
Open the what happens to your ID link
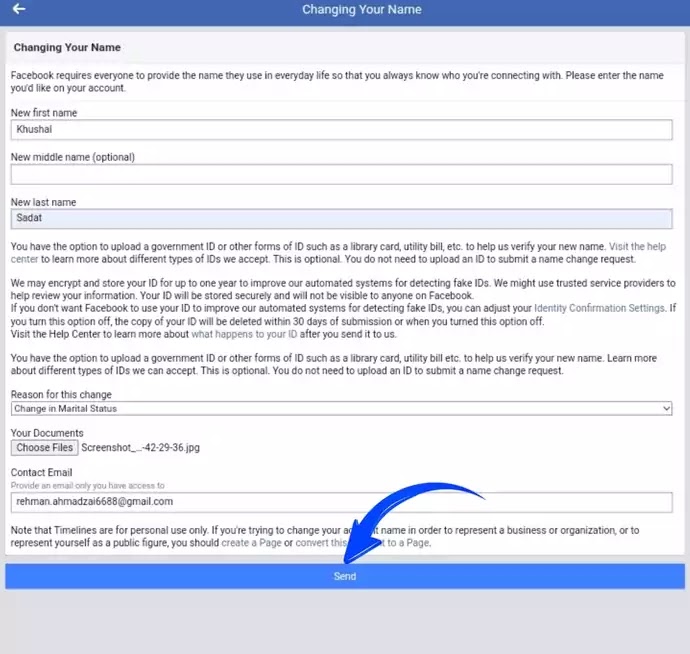click(x=244, y=334)
